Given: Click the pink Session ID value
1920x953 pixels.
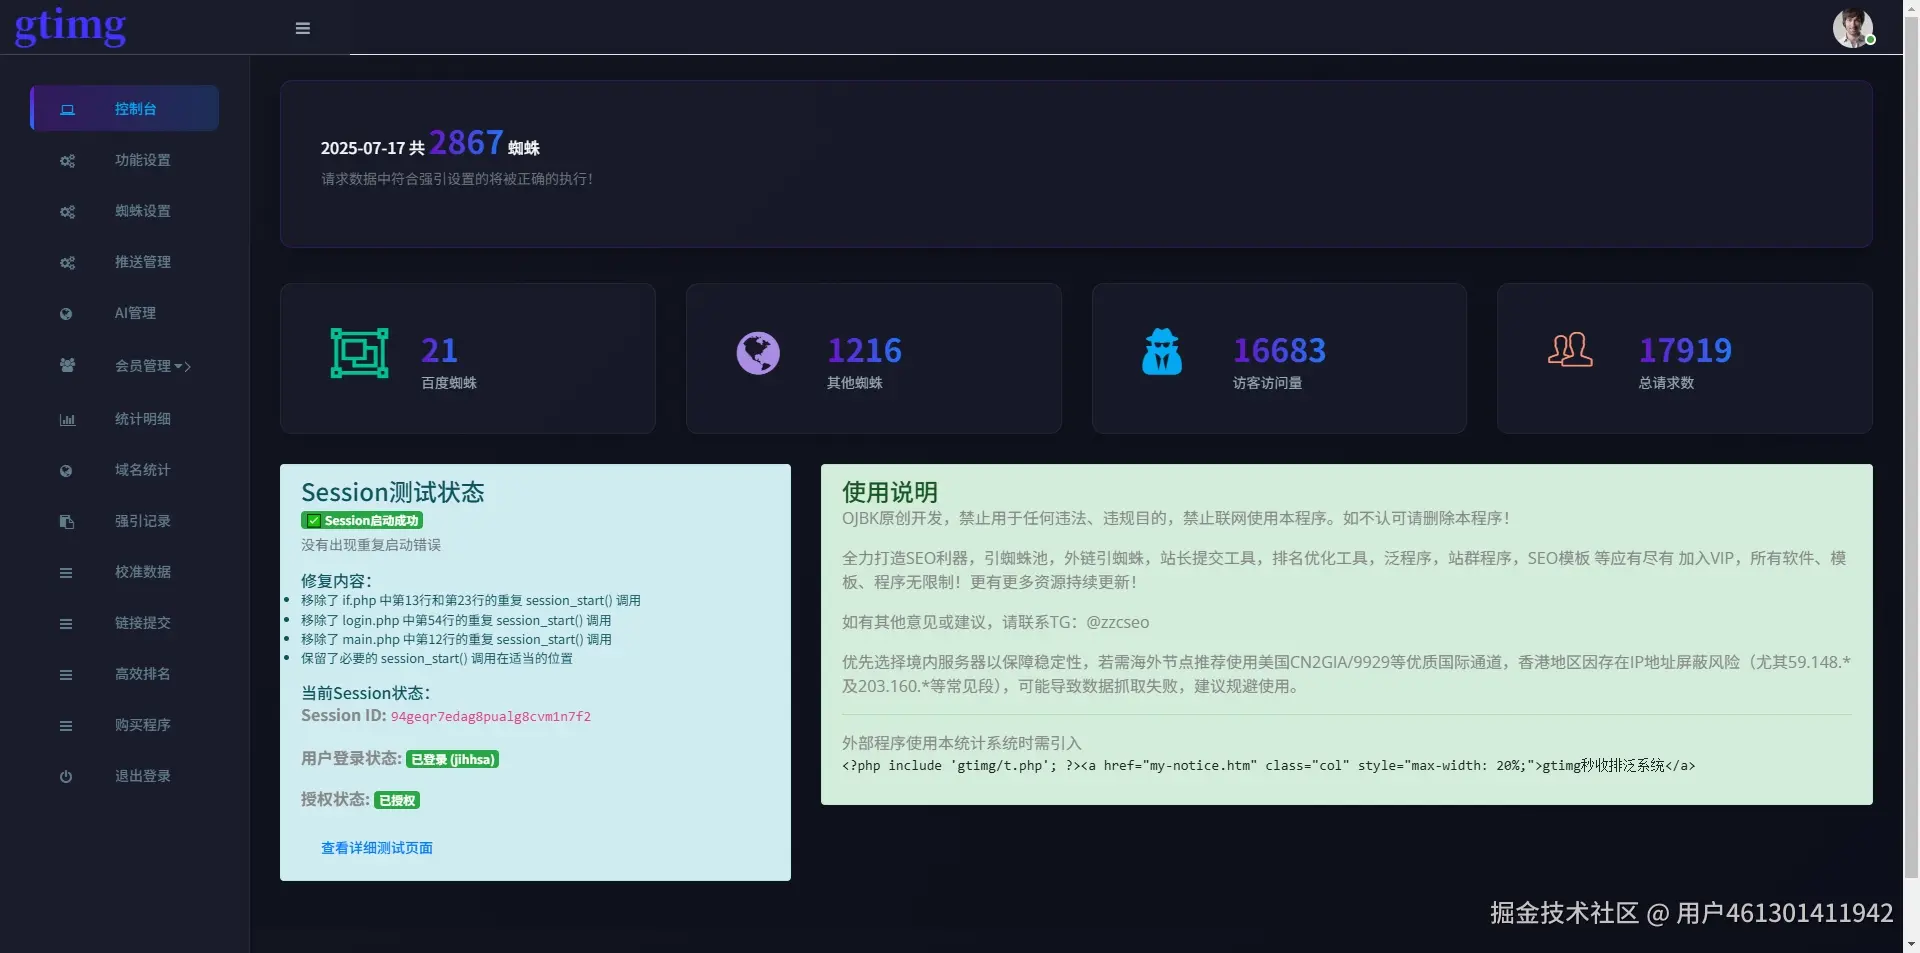Looking at the screenshot, I should click(x=489, y=716).
